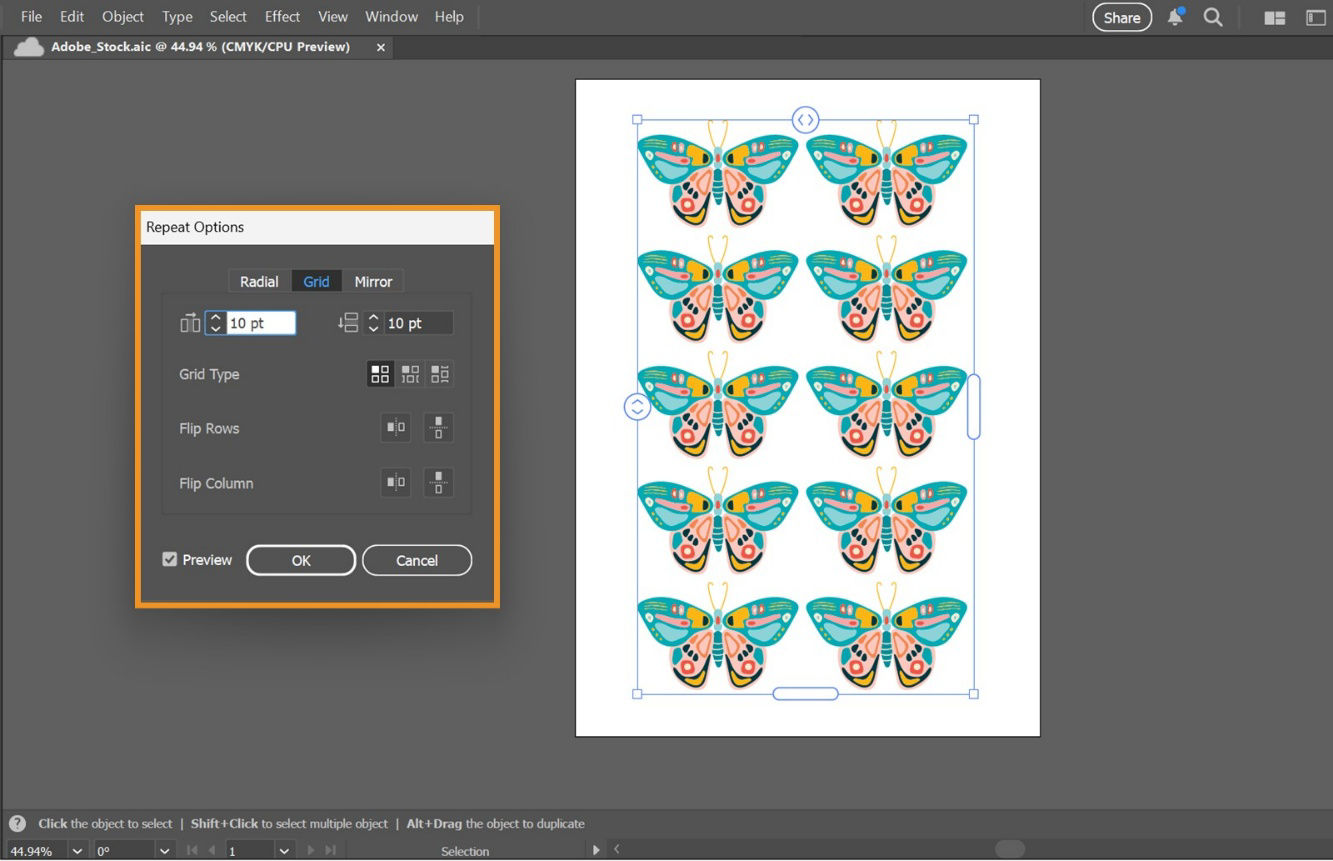Open the zoom level dropdown showing 44.94%

tap(77, 850)
